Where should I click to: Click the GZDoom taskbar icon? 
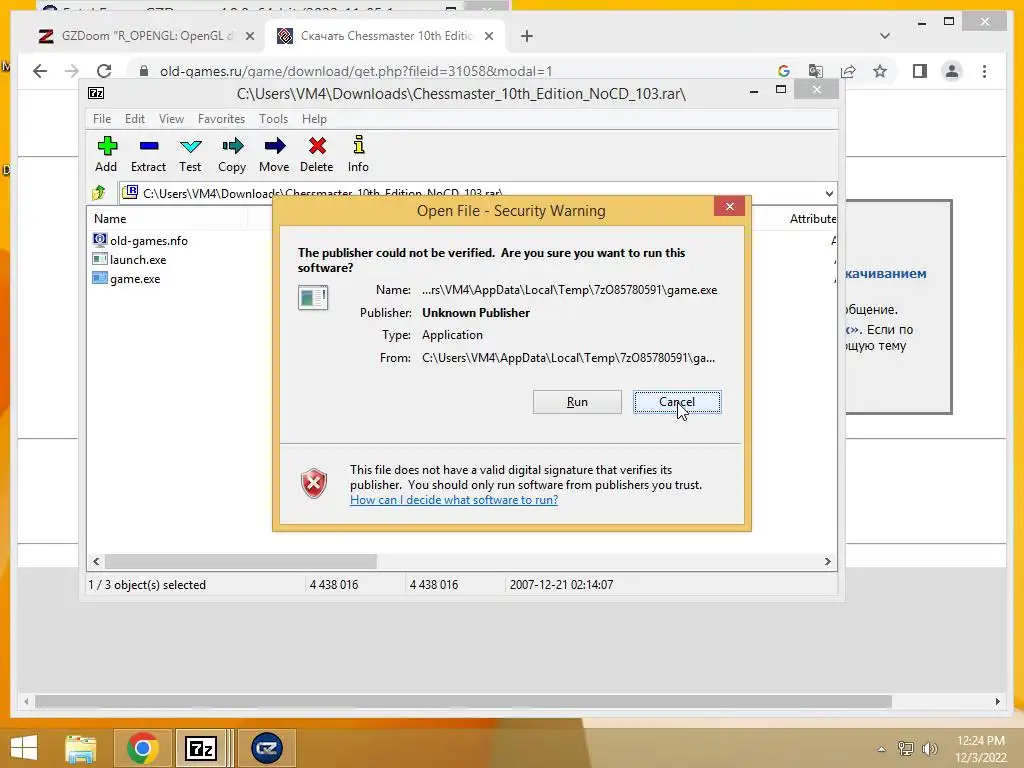click(266, 748)
